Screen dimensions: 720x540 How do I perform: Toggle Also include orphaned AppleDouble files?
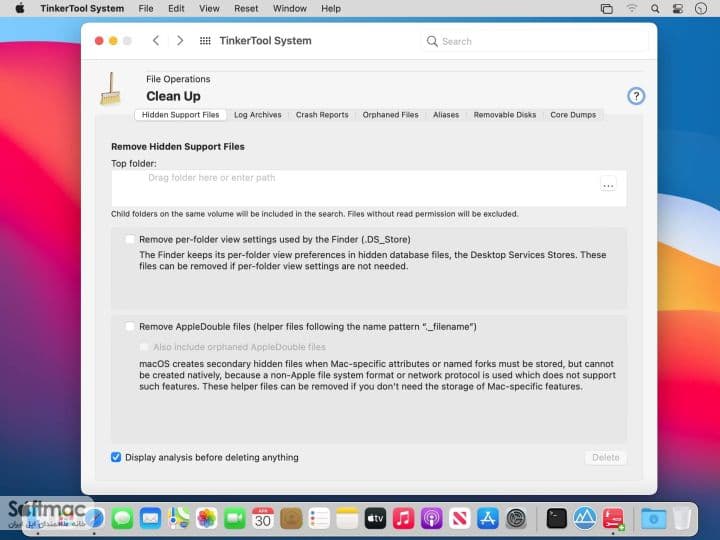tap(144, 347)
